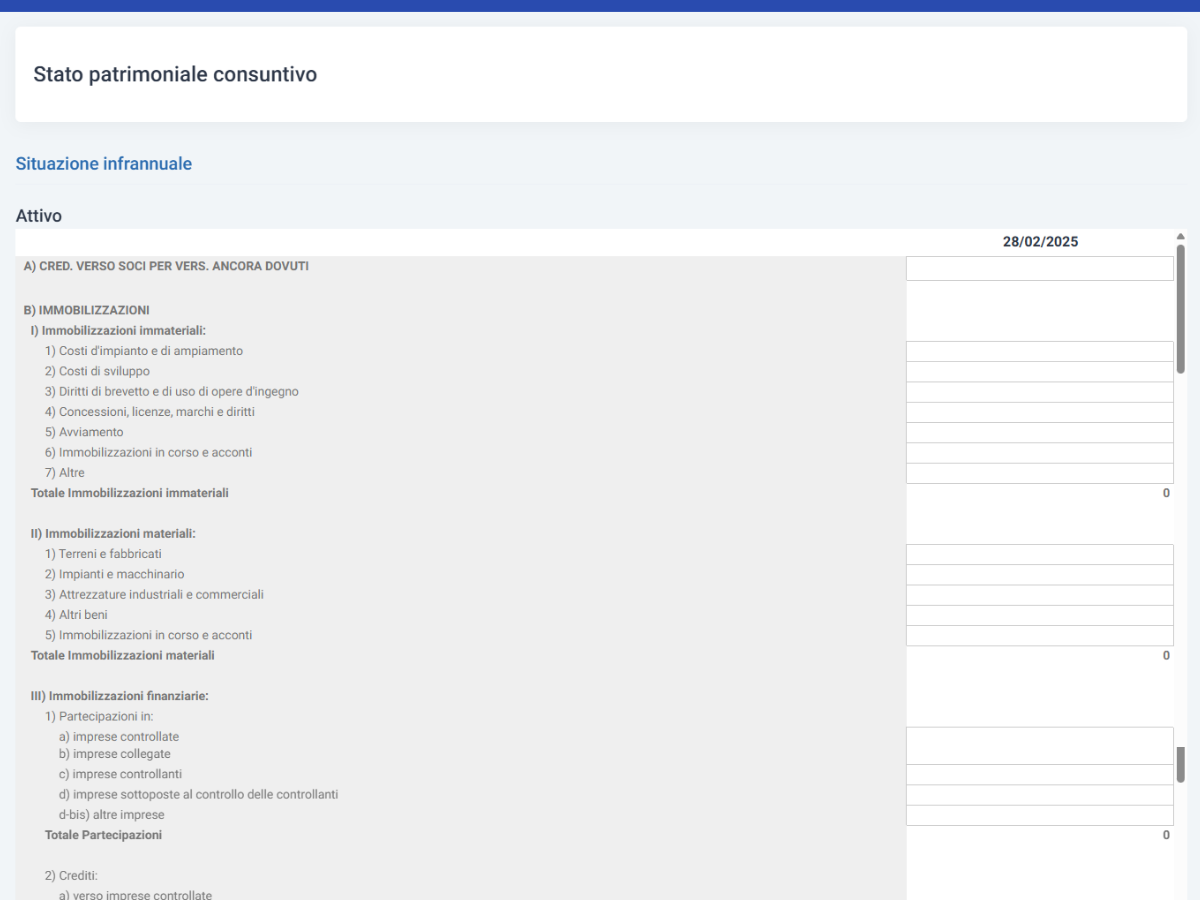
Task: Click the 1) Partecipazioni in: label
Action: tap(99, 716)
